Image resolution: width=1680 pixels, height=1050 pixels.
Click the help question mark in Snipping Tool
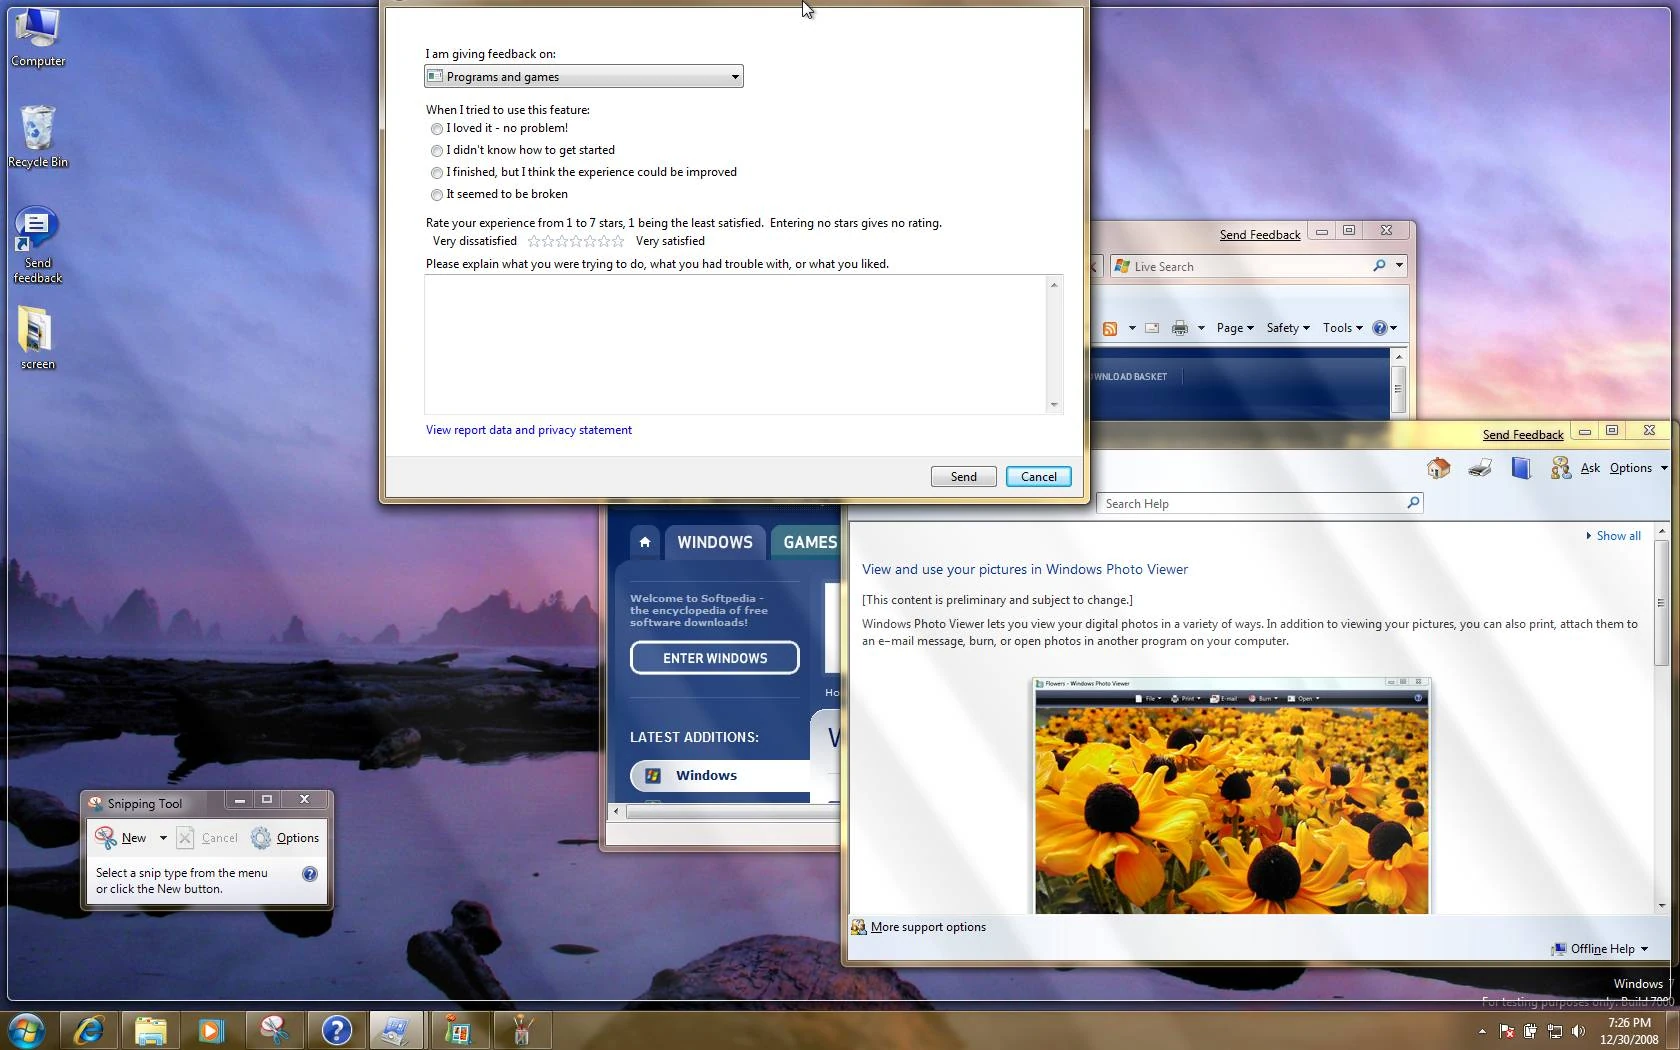click(x=310, y=874)
